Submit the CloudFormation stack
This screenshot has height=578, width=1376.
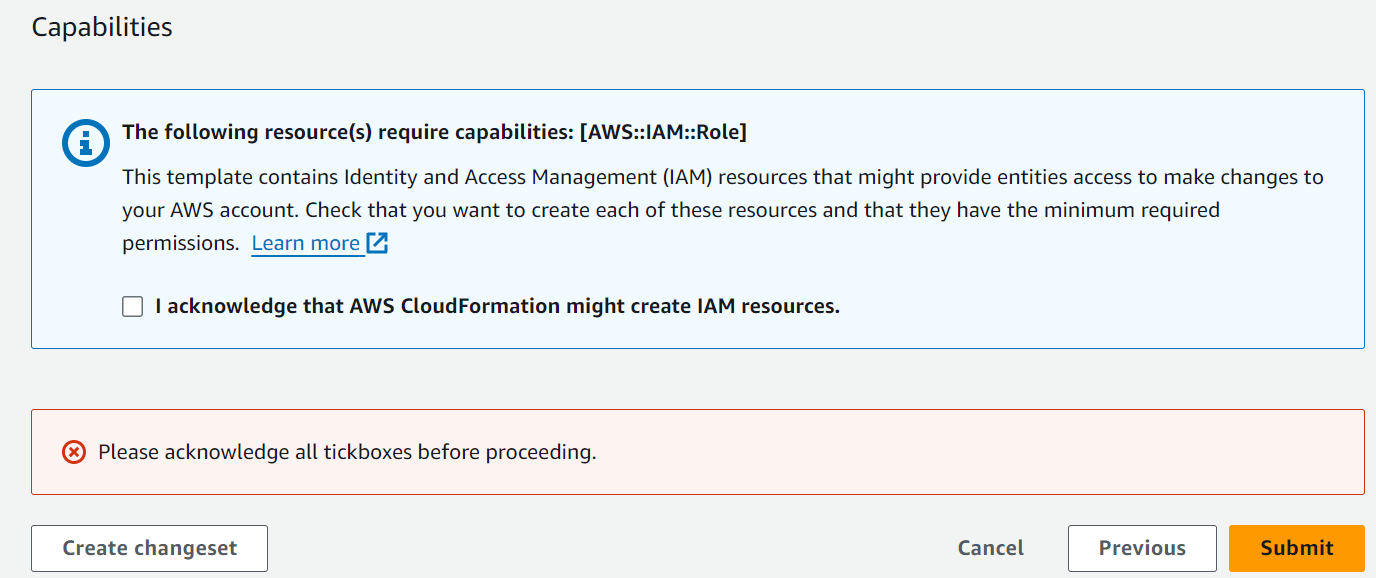pos(1296,548)
